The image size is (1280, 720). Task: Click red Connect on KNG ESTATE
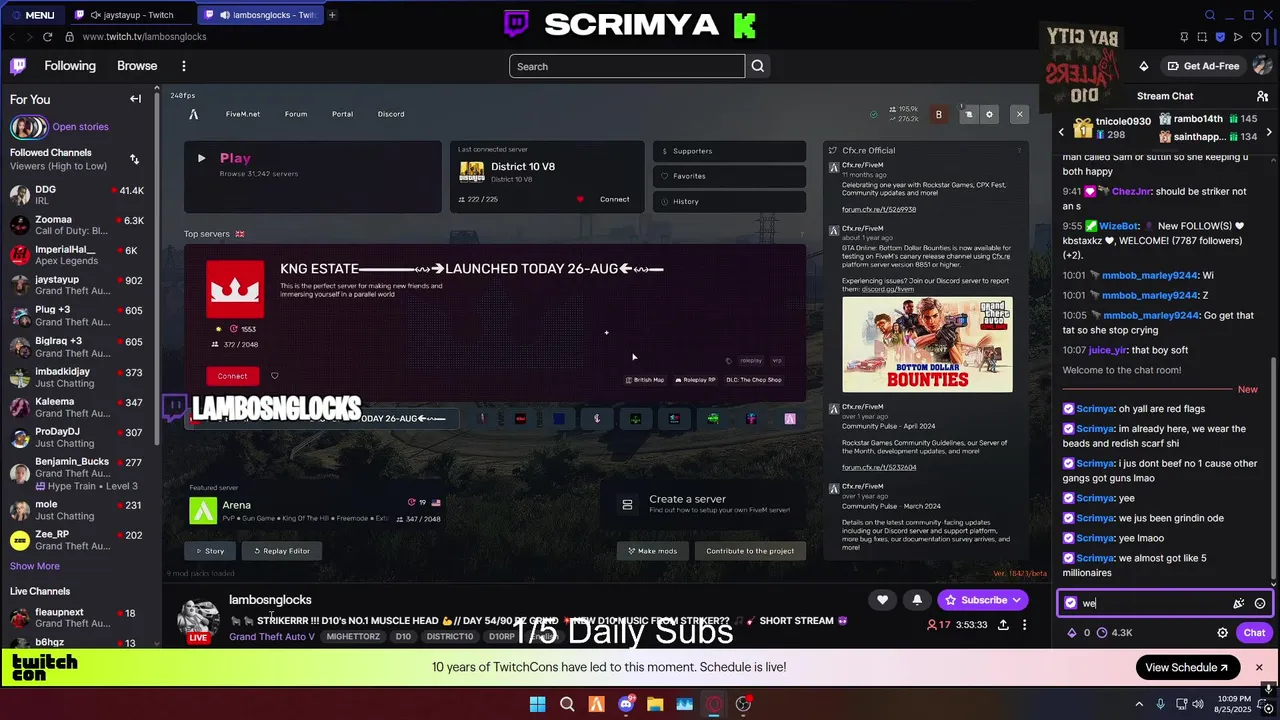[232, 376]
